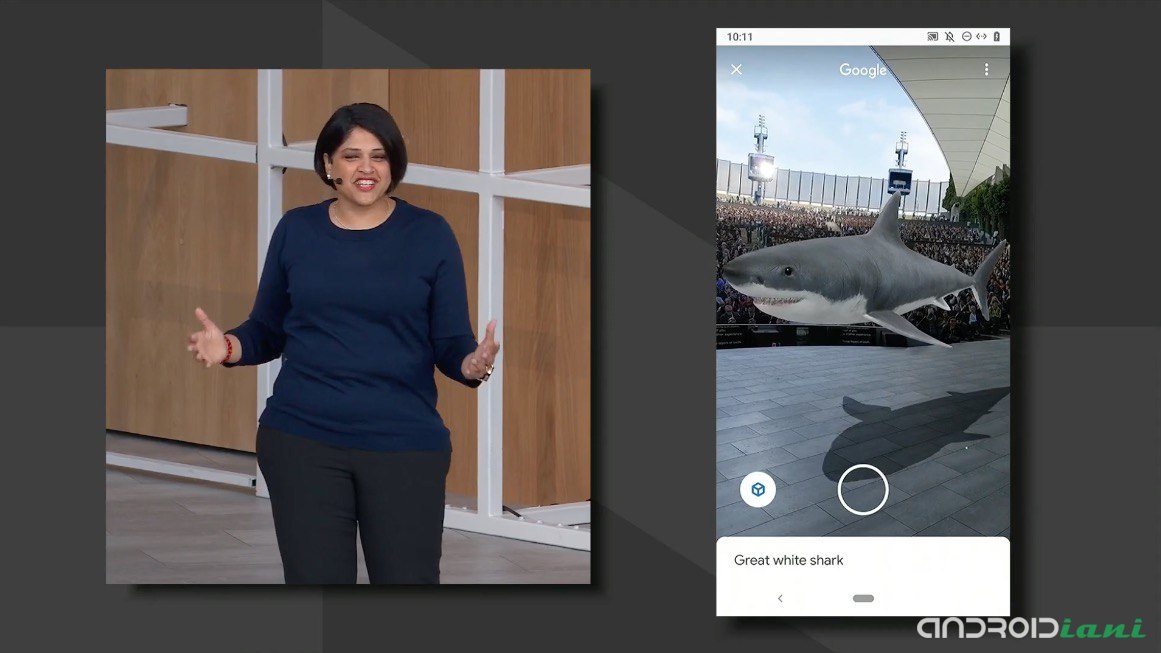Viewport: 1161px width, 653px height.
Task: Tap the cast icon in status bar
Action: click(932, 36)
